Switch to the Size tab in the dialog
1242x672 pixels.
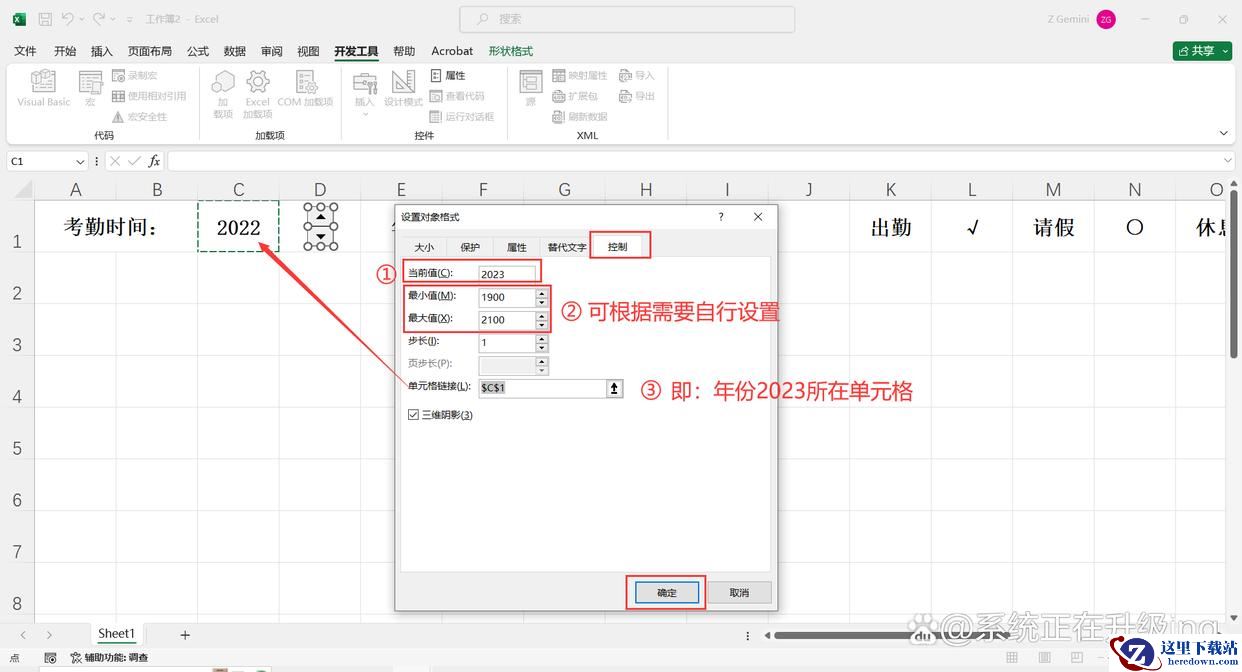click(424, 247)
